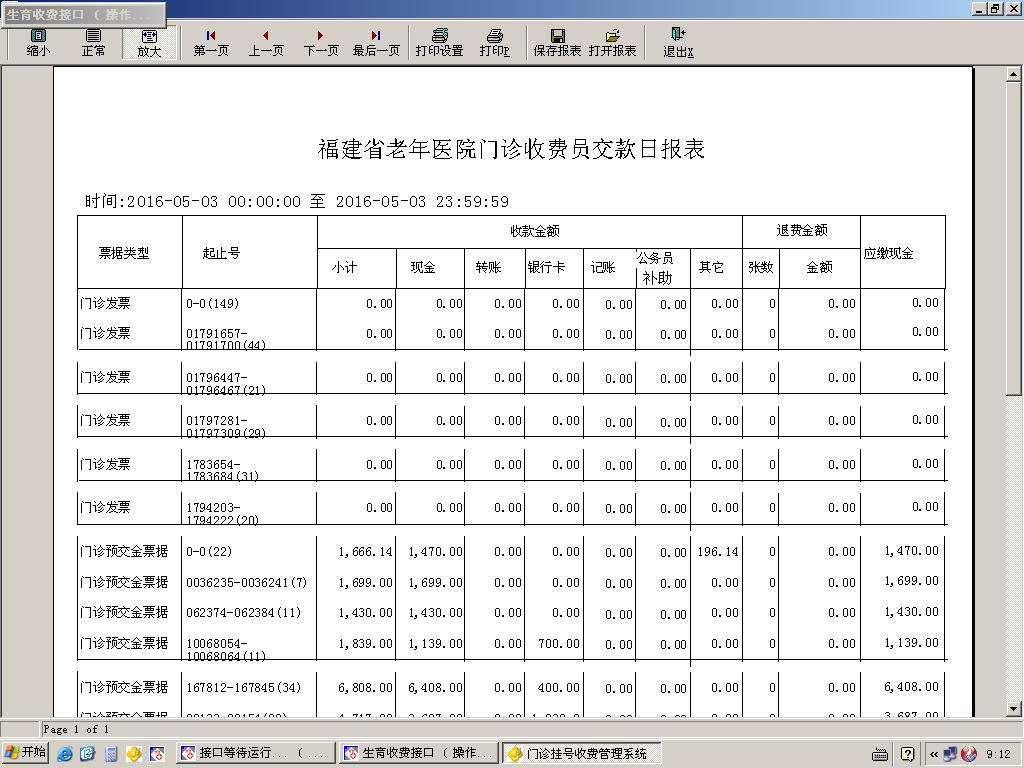Click the 公务员补助 column header
The width and height of the screenshot is (1024, 768).
pyautogui.click(x=656, y=268)
